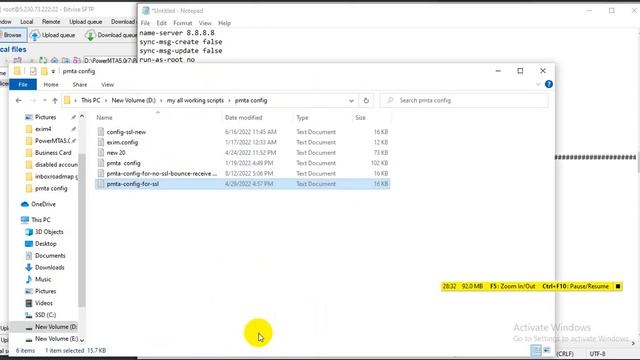Open the Share ribbon tab
The image size is (640, 360).
[x=80, y=84]
